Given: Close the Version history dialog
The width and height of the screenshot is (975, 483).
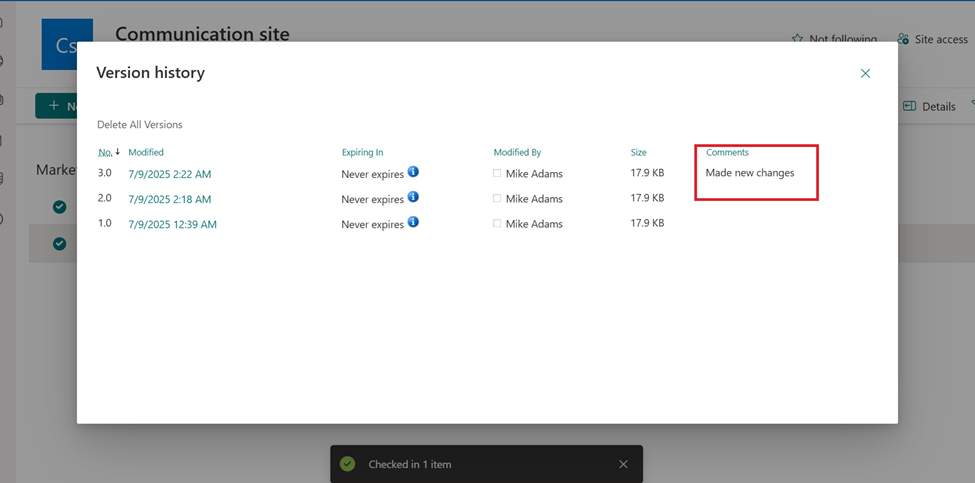Looking at the screenshot, I should [x=865, y=73].
